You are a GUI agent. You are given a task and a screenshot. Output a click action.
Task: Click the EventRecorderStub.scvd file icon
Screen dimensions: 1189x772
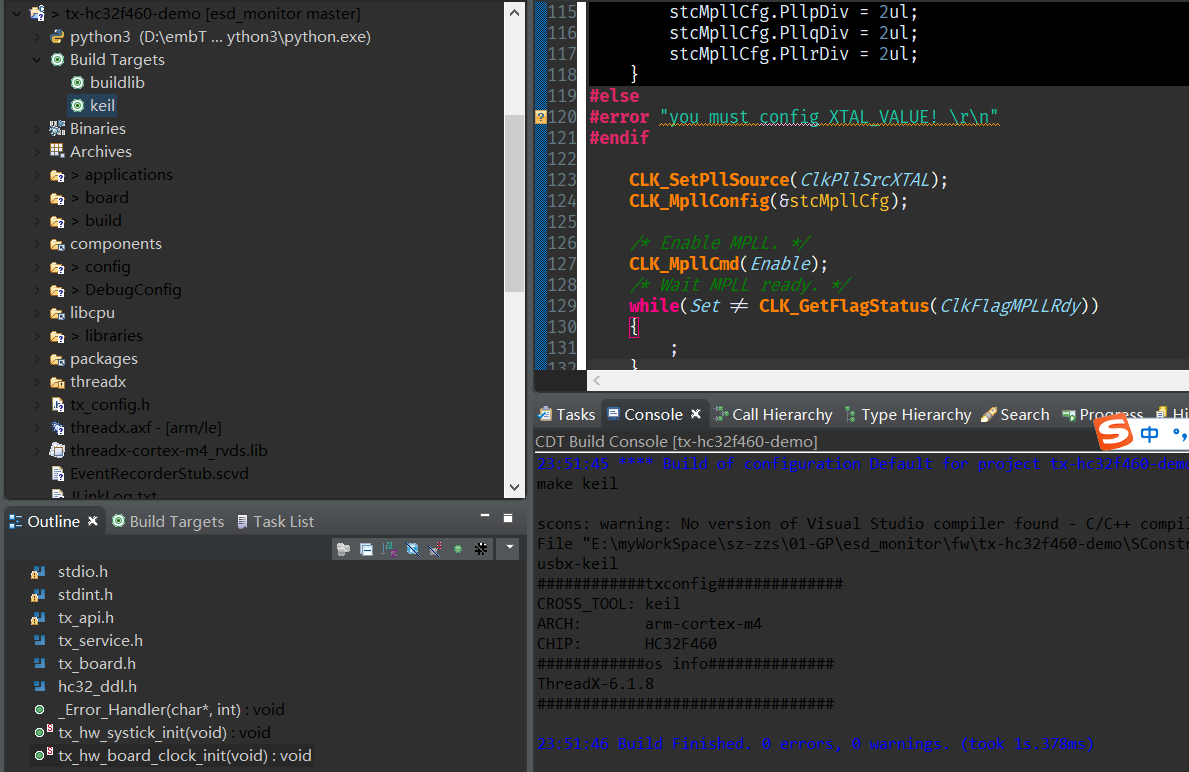(x=58, y=474)
